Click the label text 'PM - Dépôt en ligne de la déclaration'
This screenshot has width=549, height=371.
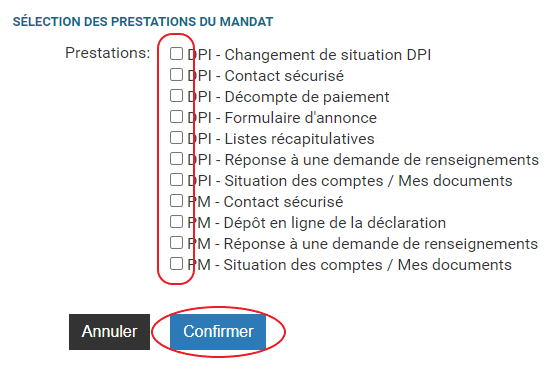(x=317, y=223)
